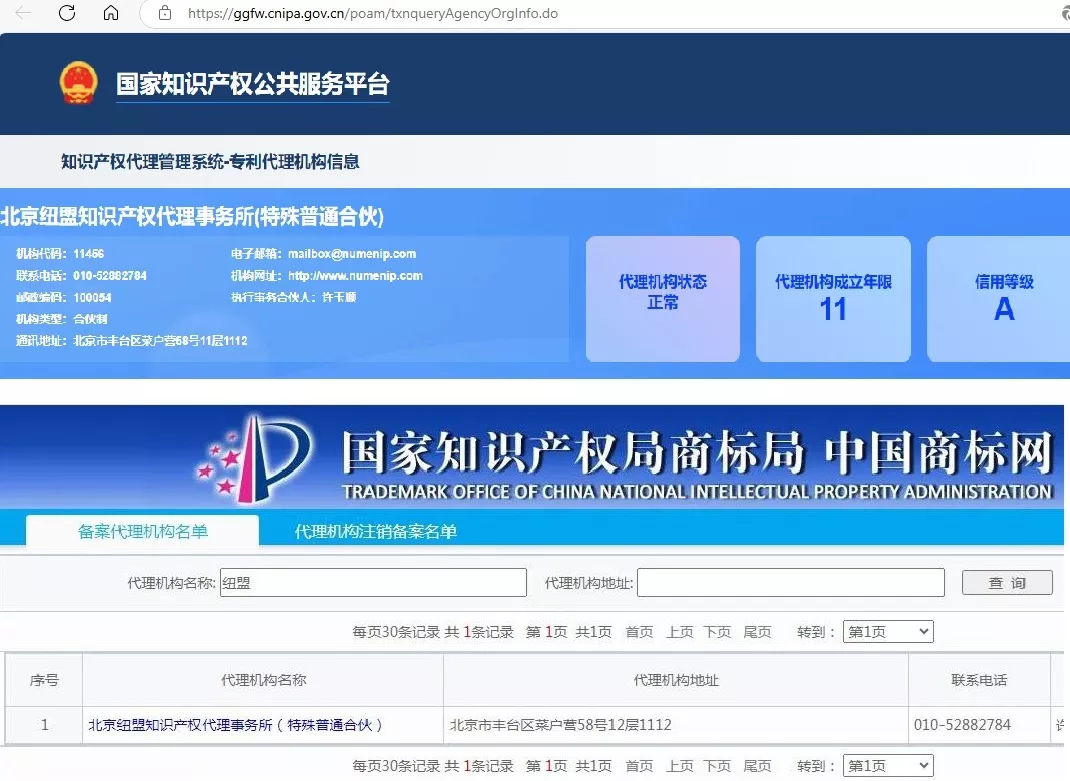The image size is (1070, 781).
Task: Click 执行事务合伙人 text
Action: tap(293, 297)
